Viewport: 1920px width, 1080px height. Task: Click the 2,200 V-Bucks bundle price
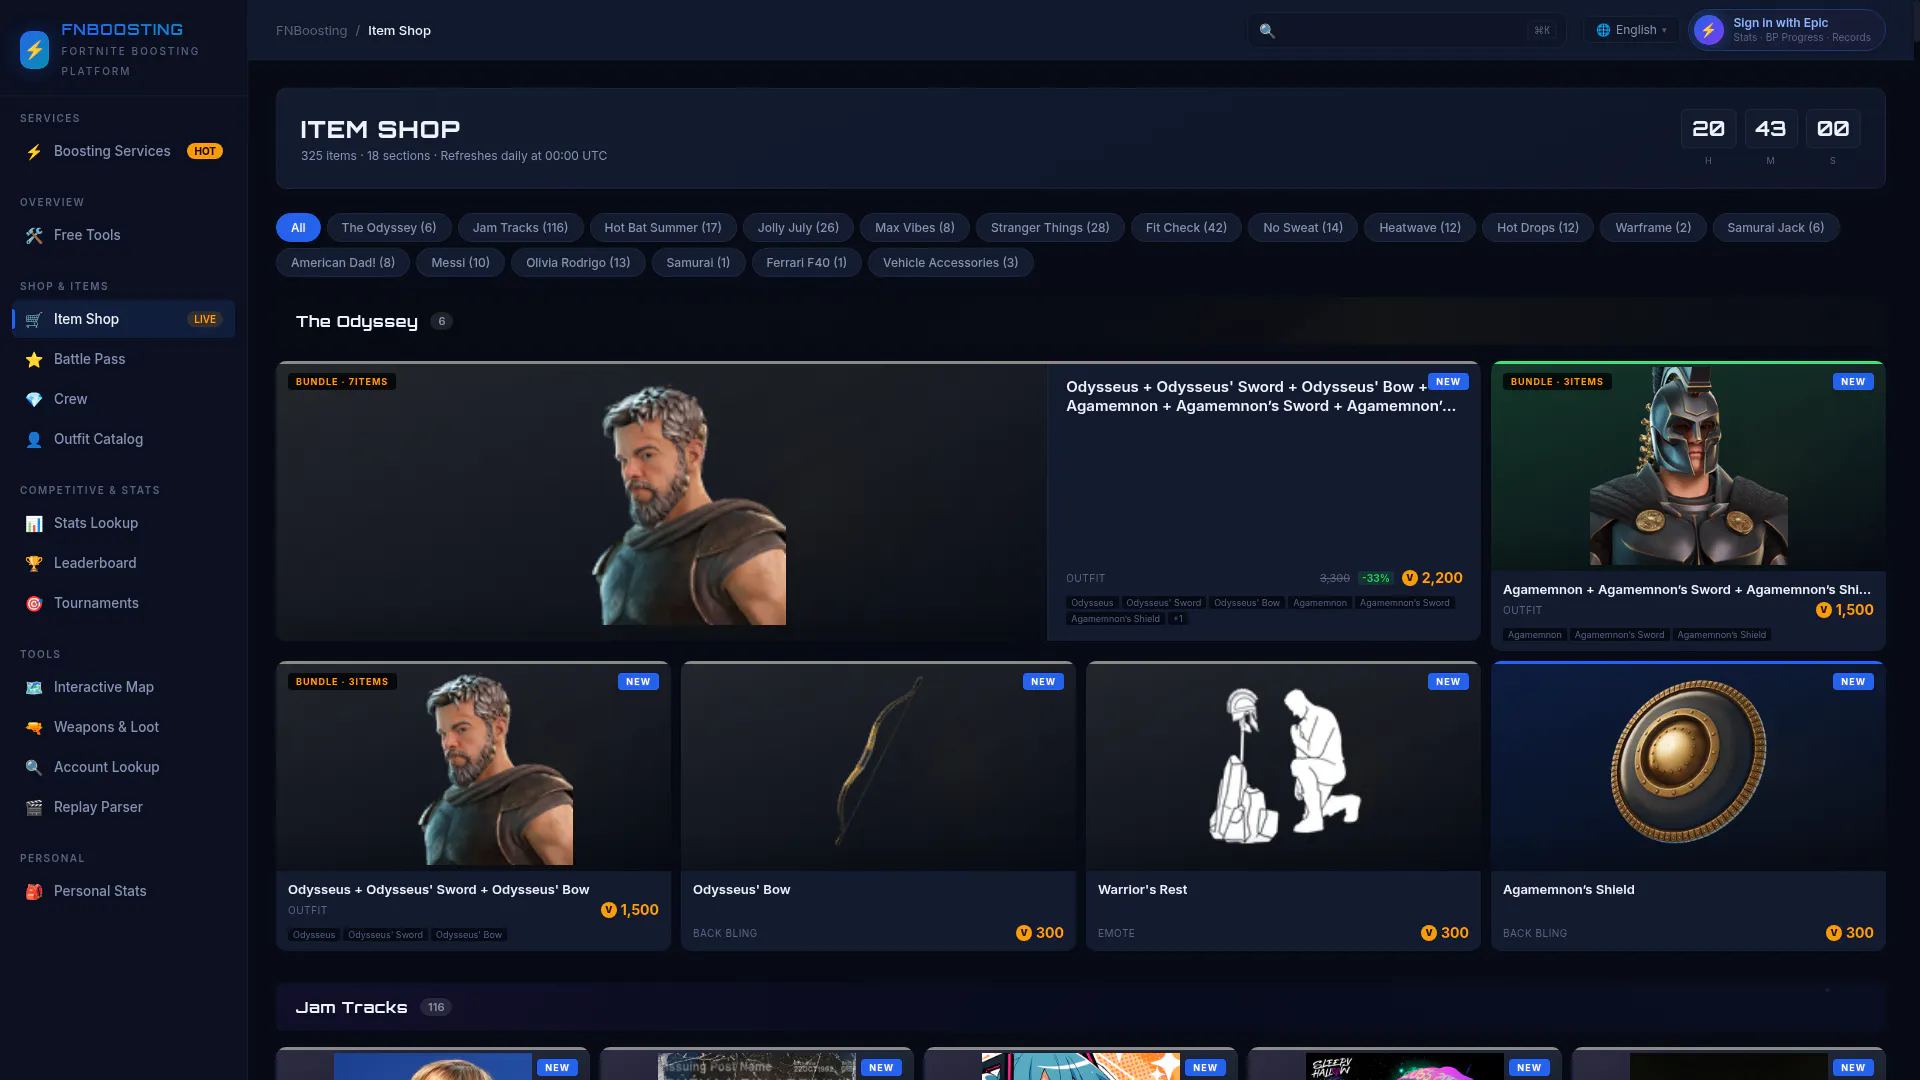pos(1432,578)
